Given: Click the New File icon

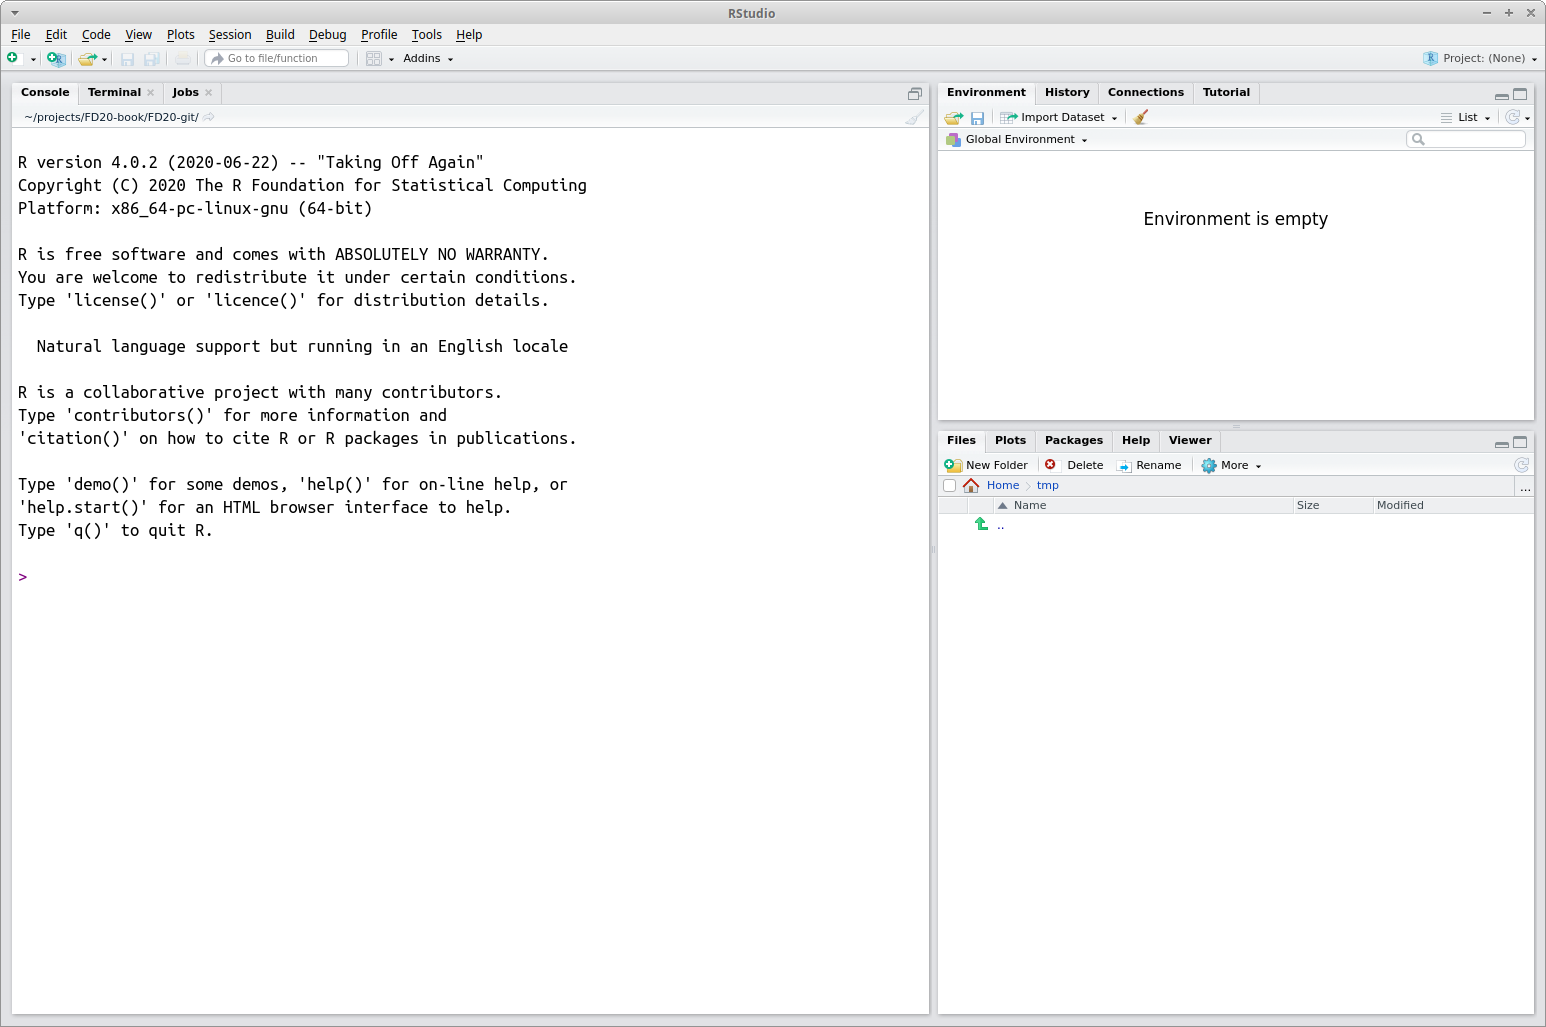Looking at the screenshot, I should pyautogui.click(x=13, y=58).
